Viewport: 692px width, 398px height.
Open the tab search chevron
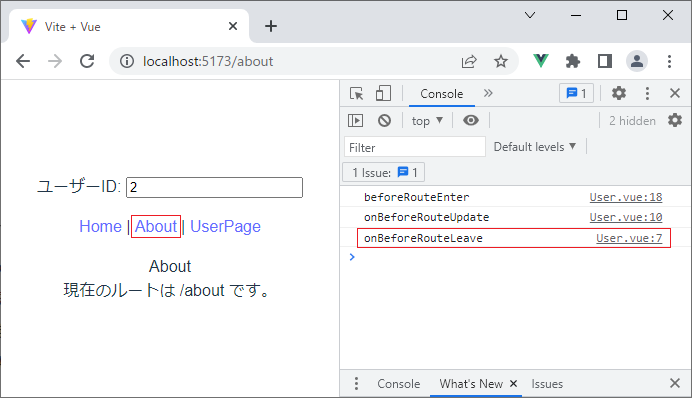[530, 15]
